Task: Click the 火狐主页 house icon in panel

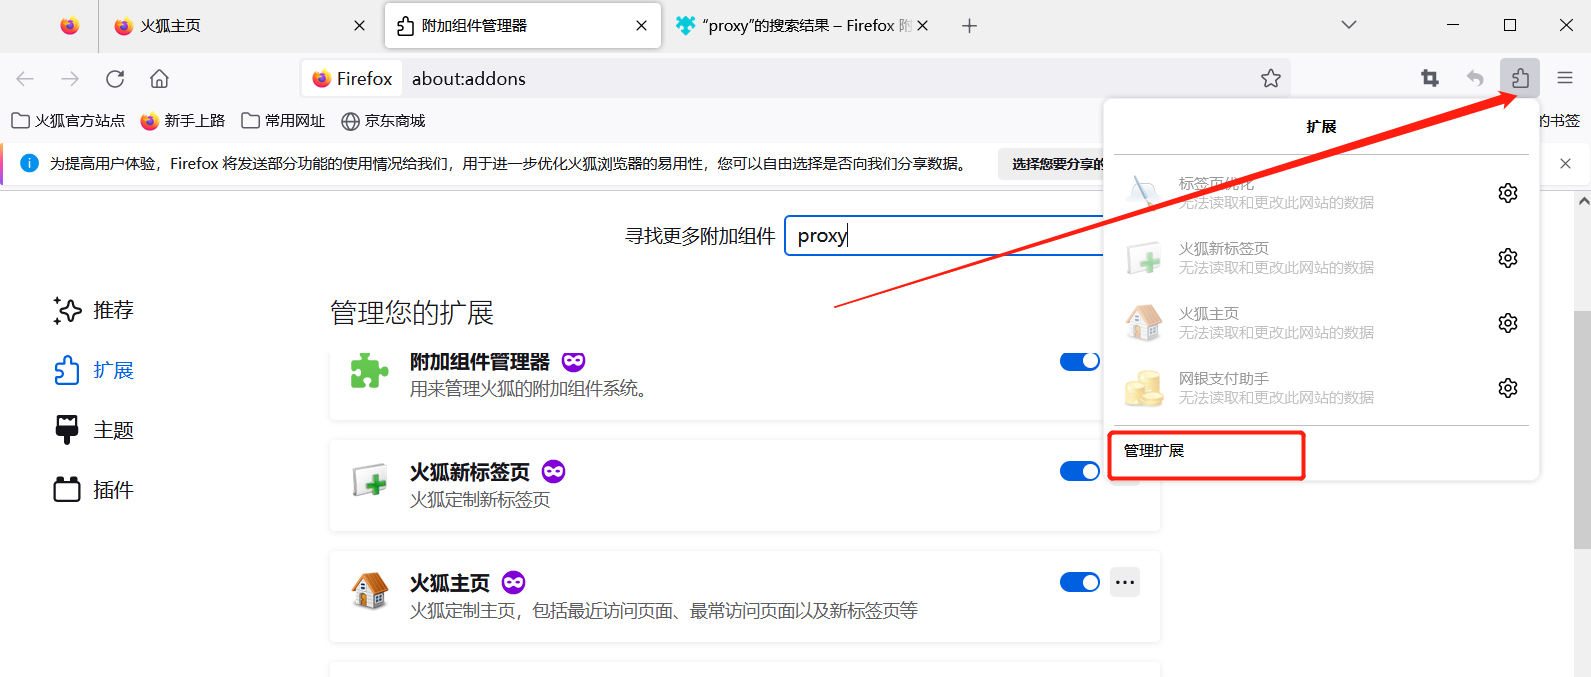Action: pos(1144,323)
